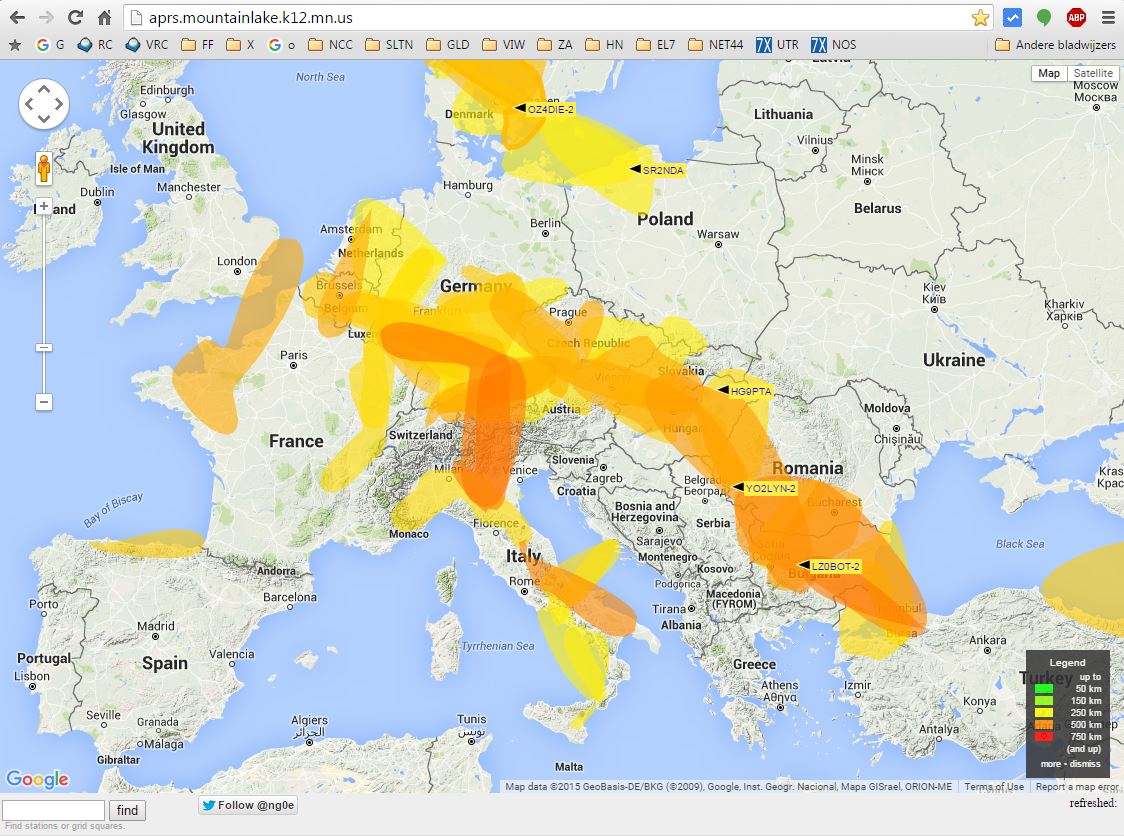
Task: Open the VRC bookmark
Action: pos(147,44)
